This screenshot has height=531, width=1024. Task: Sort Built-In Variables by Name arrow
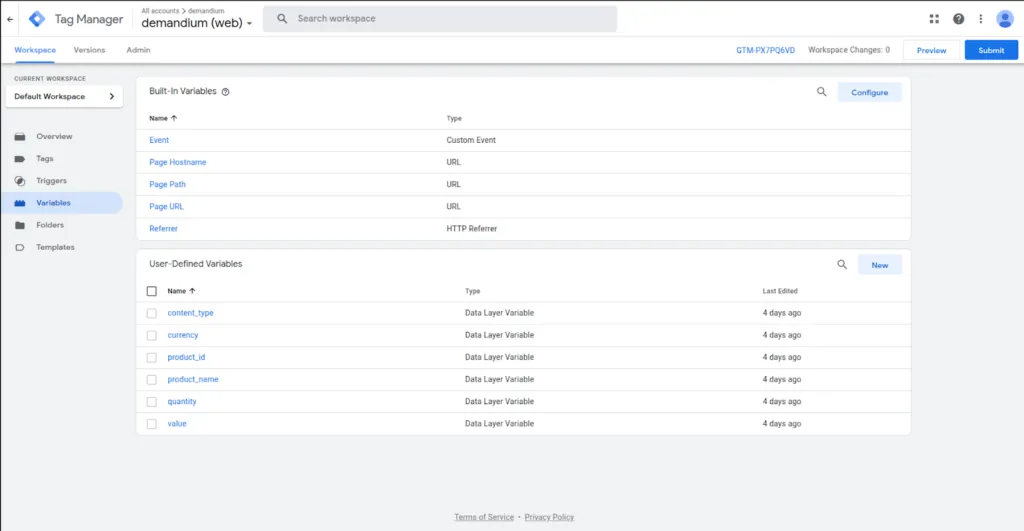[x=174, y=118]
